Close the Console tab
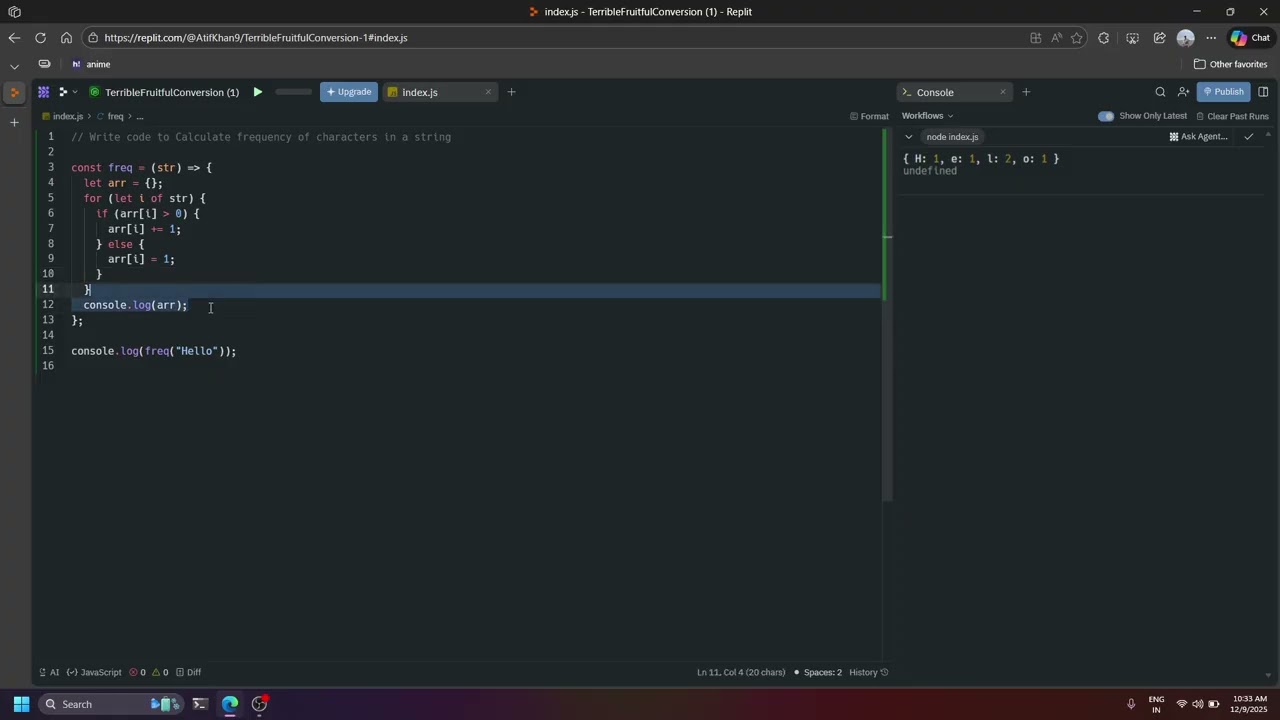Image resolution: width=1280 pixels, height=720 pixels. [x=1003, y=92]
